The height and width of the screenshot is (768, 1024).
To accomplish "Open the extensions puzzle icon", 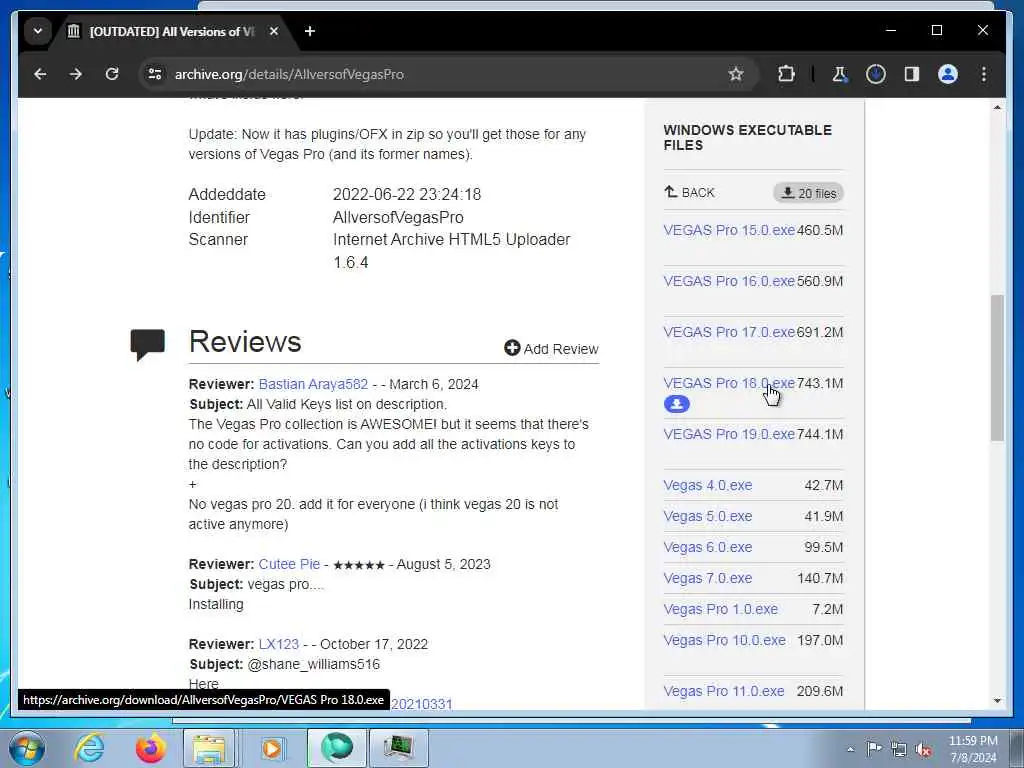I will click(786, 74).
